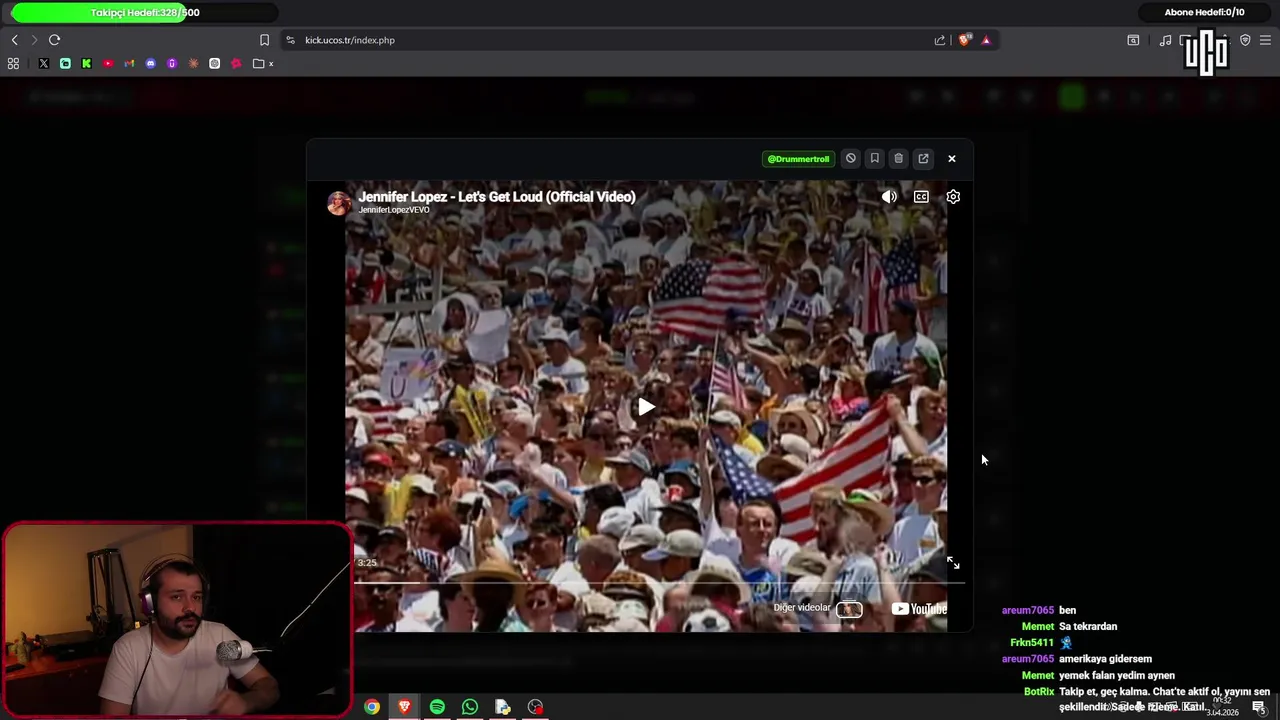Open Spotify from the taskbar

click(x=437, y=707)
